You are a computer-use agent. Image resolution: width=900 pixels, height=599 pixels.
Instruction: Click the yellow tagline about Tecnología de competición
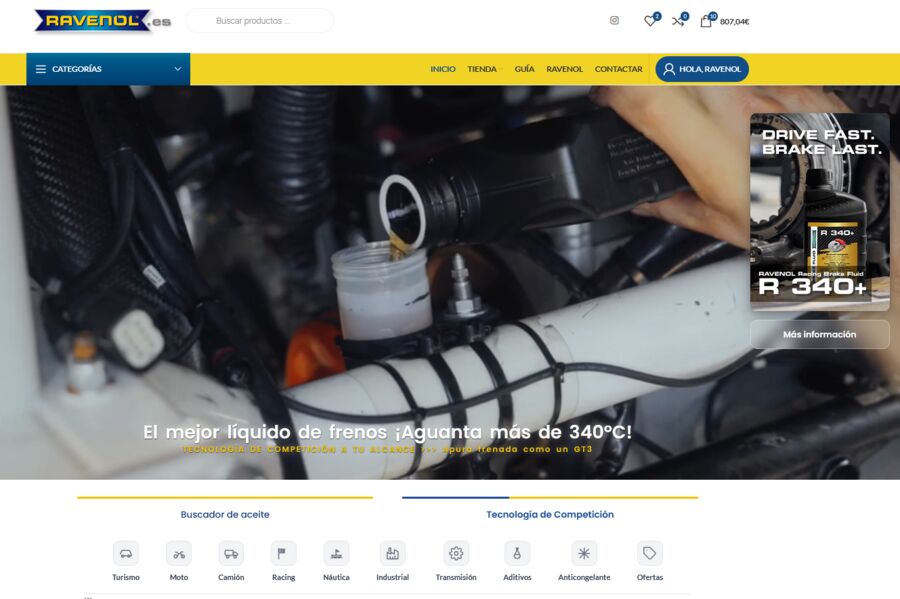tap(387, 449)
